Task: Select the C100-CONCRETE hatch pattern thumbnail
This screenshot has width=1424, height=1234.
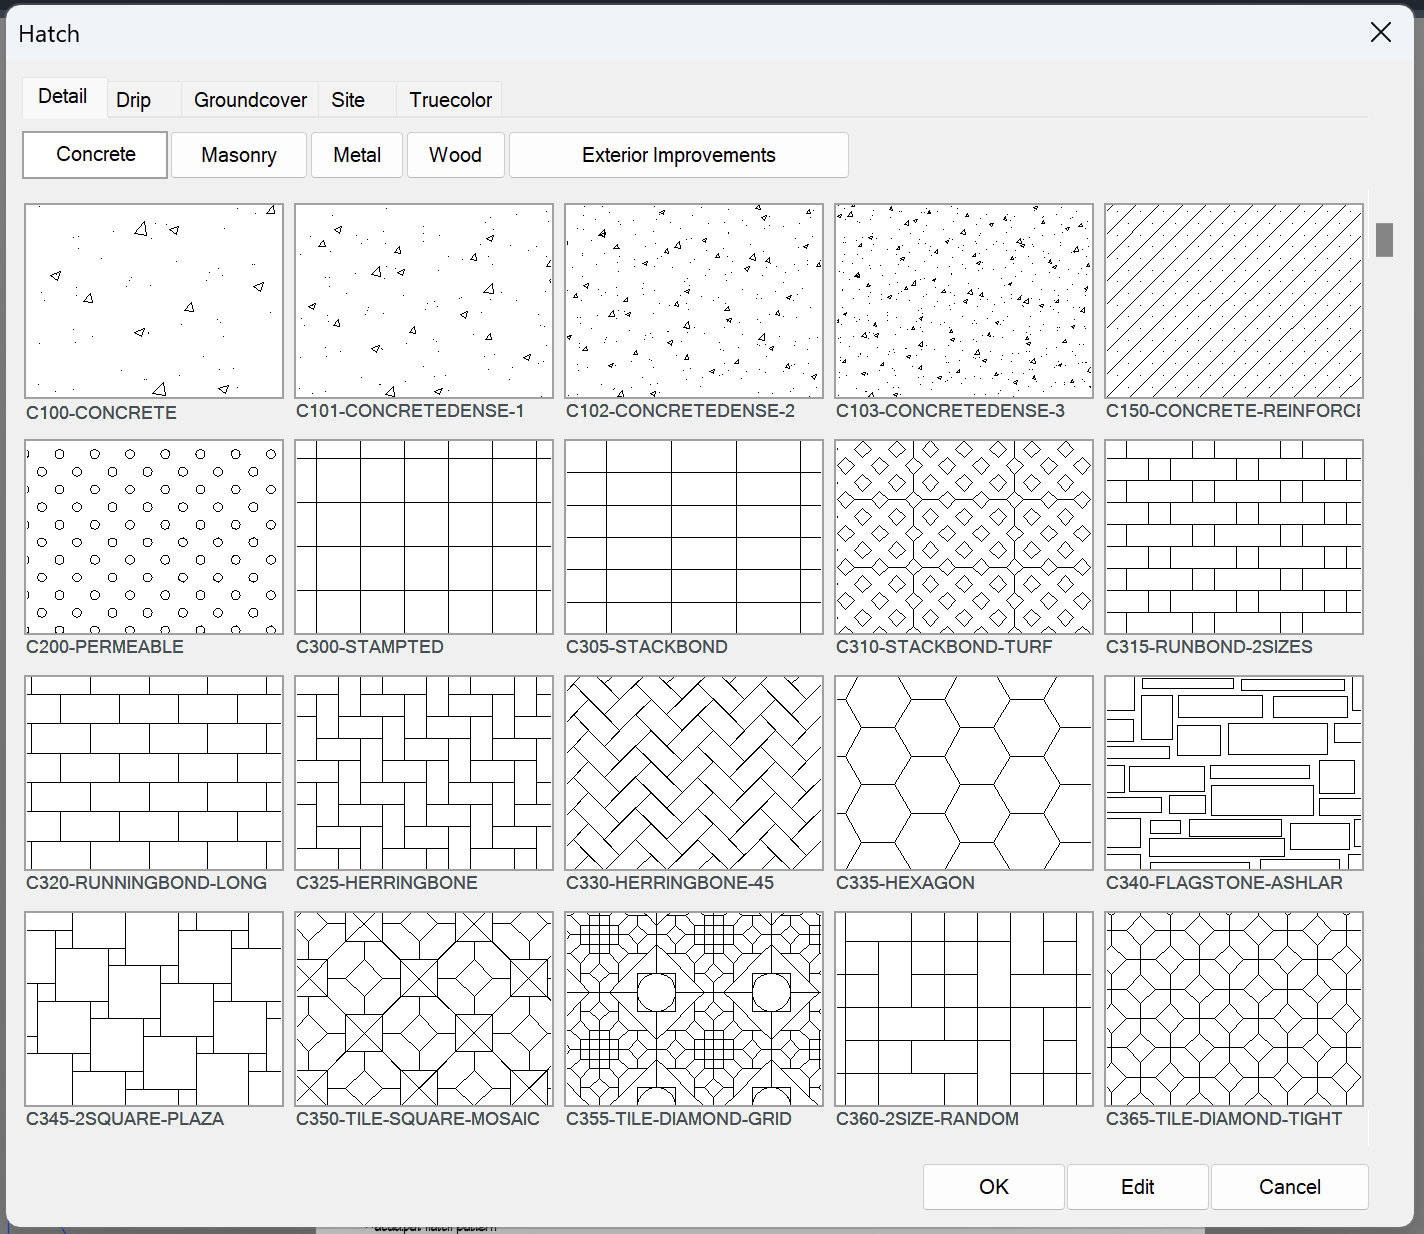Action: [154, 301]
